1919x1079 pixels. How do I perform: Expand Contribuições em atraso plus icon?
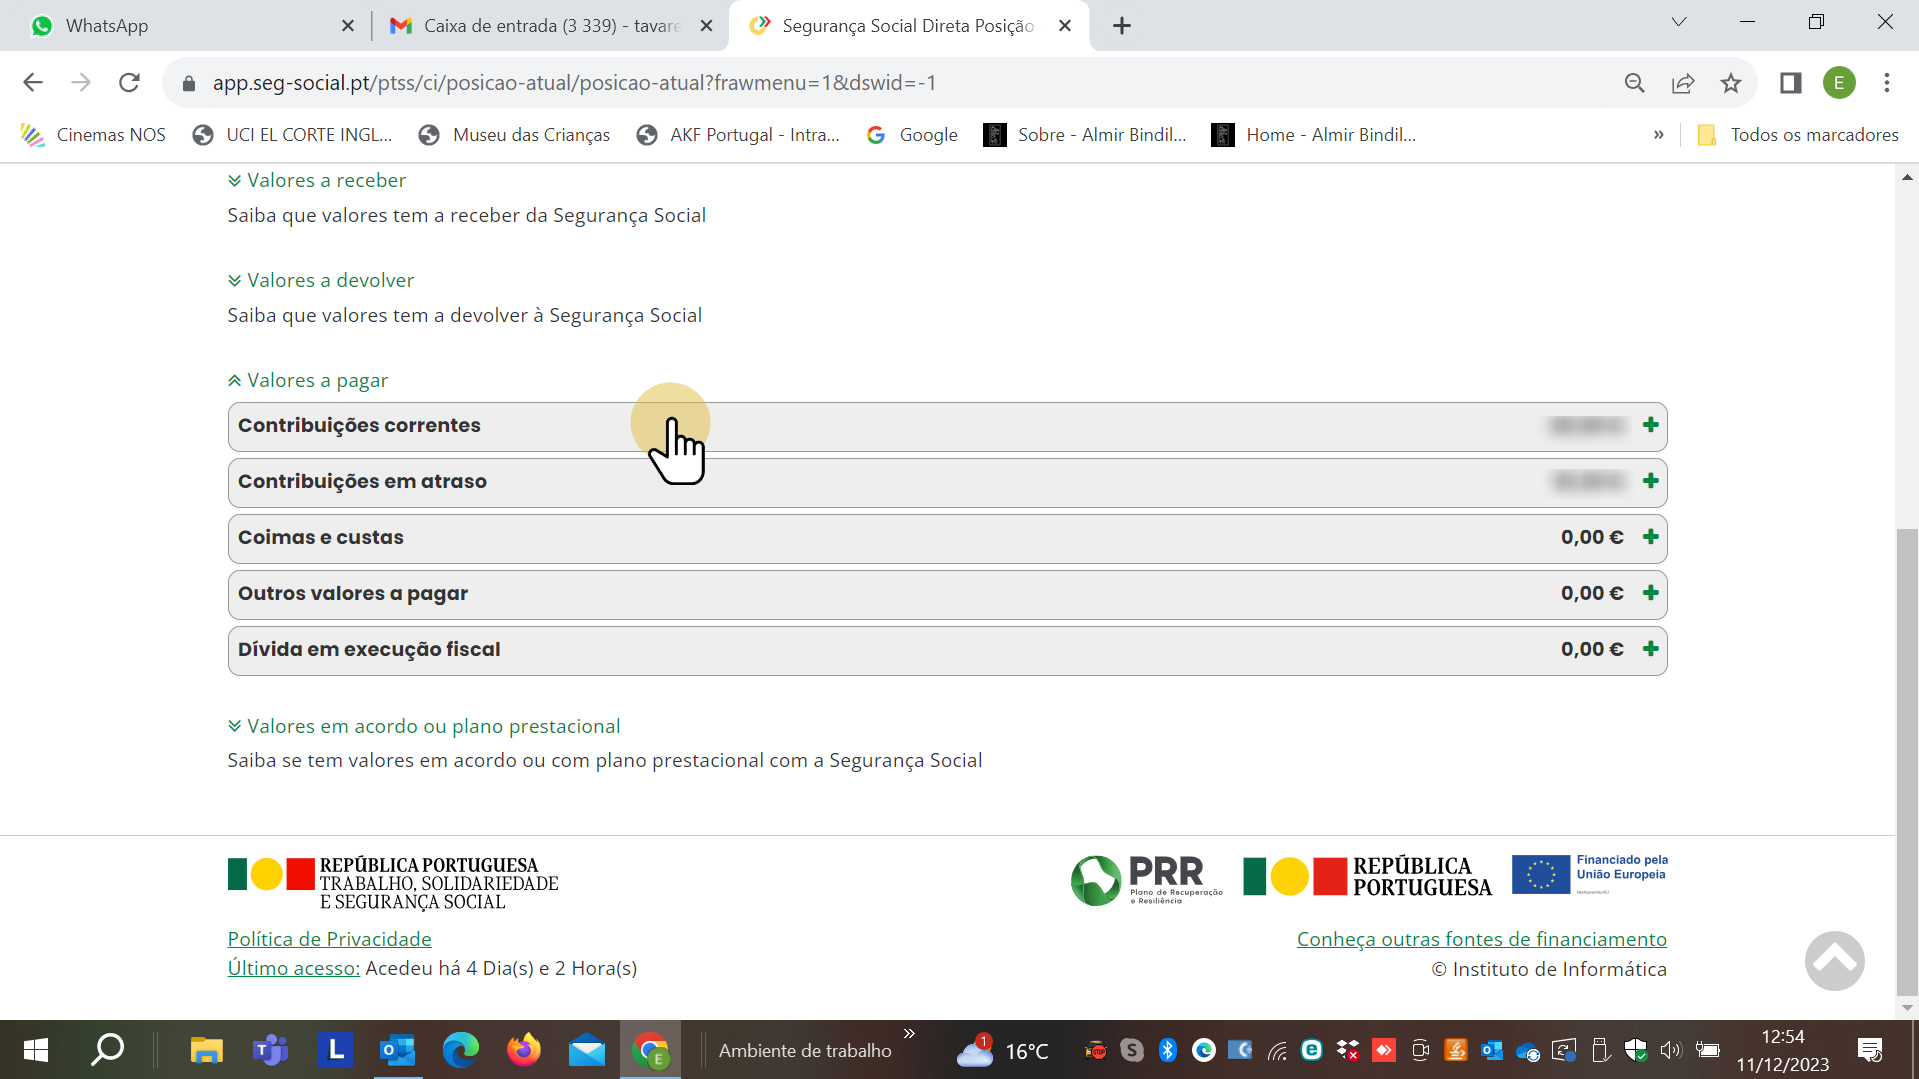(x=1650, y=481)
